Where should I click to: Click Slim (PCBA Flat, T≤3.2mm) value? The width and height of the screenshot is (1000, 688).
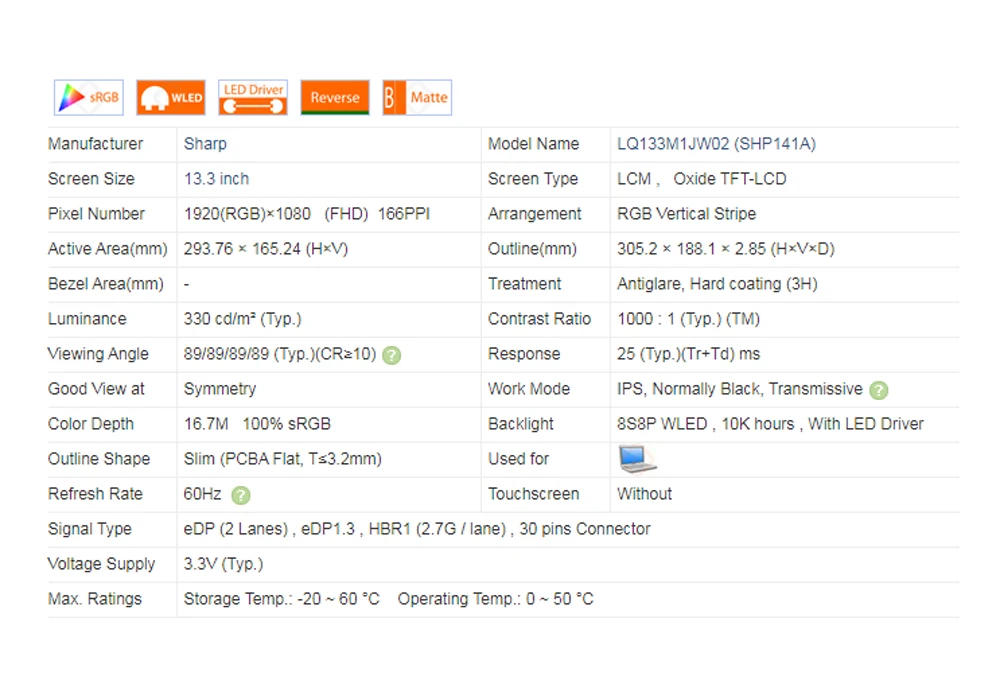(283, 460)
